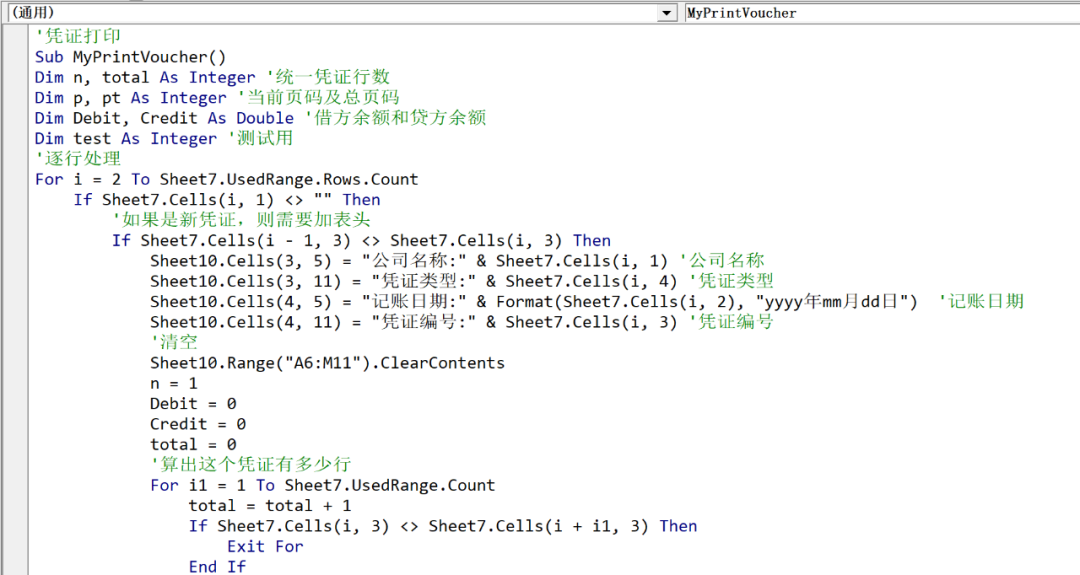Screen dimensions: 1080x575
Task: Click the total = 0 statement
Action: coord(193,444)
